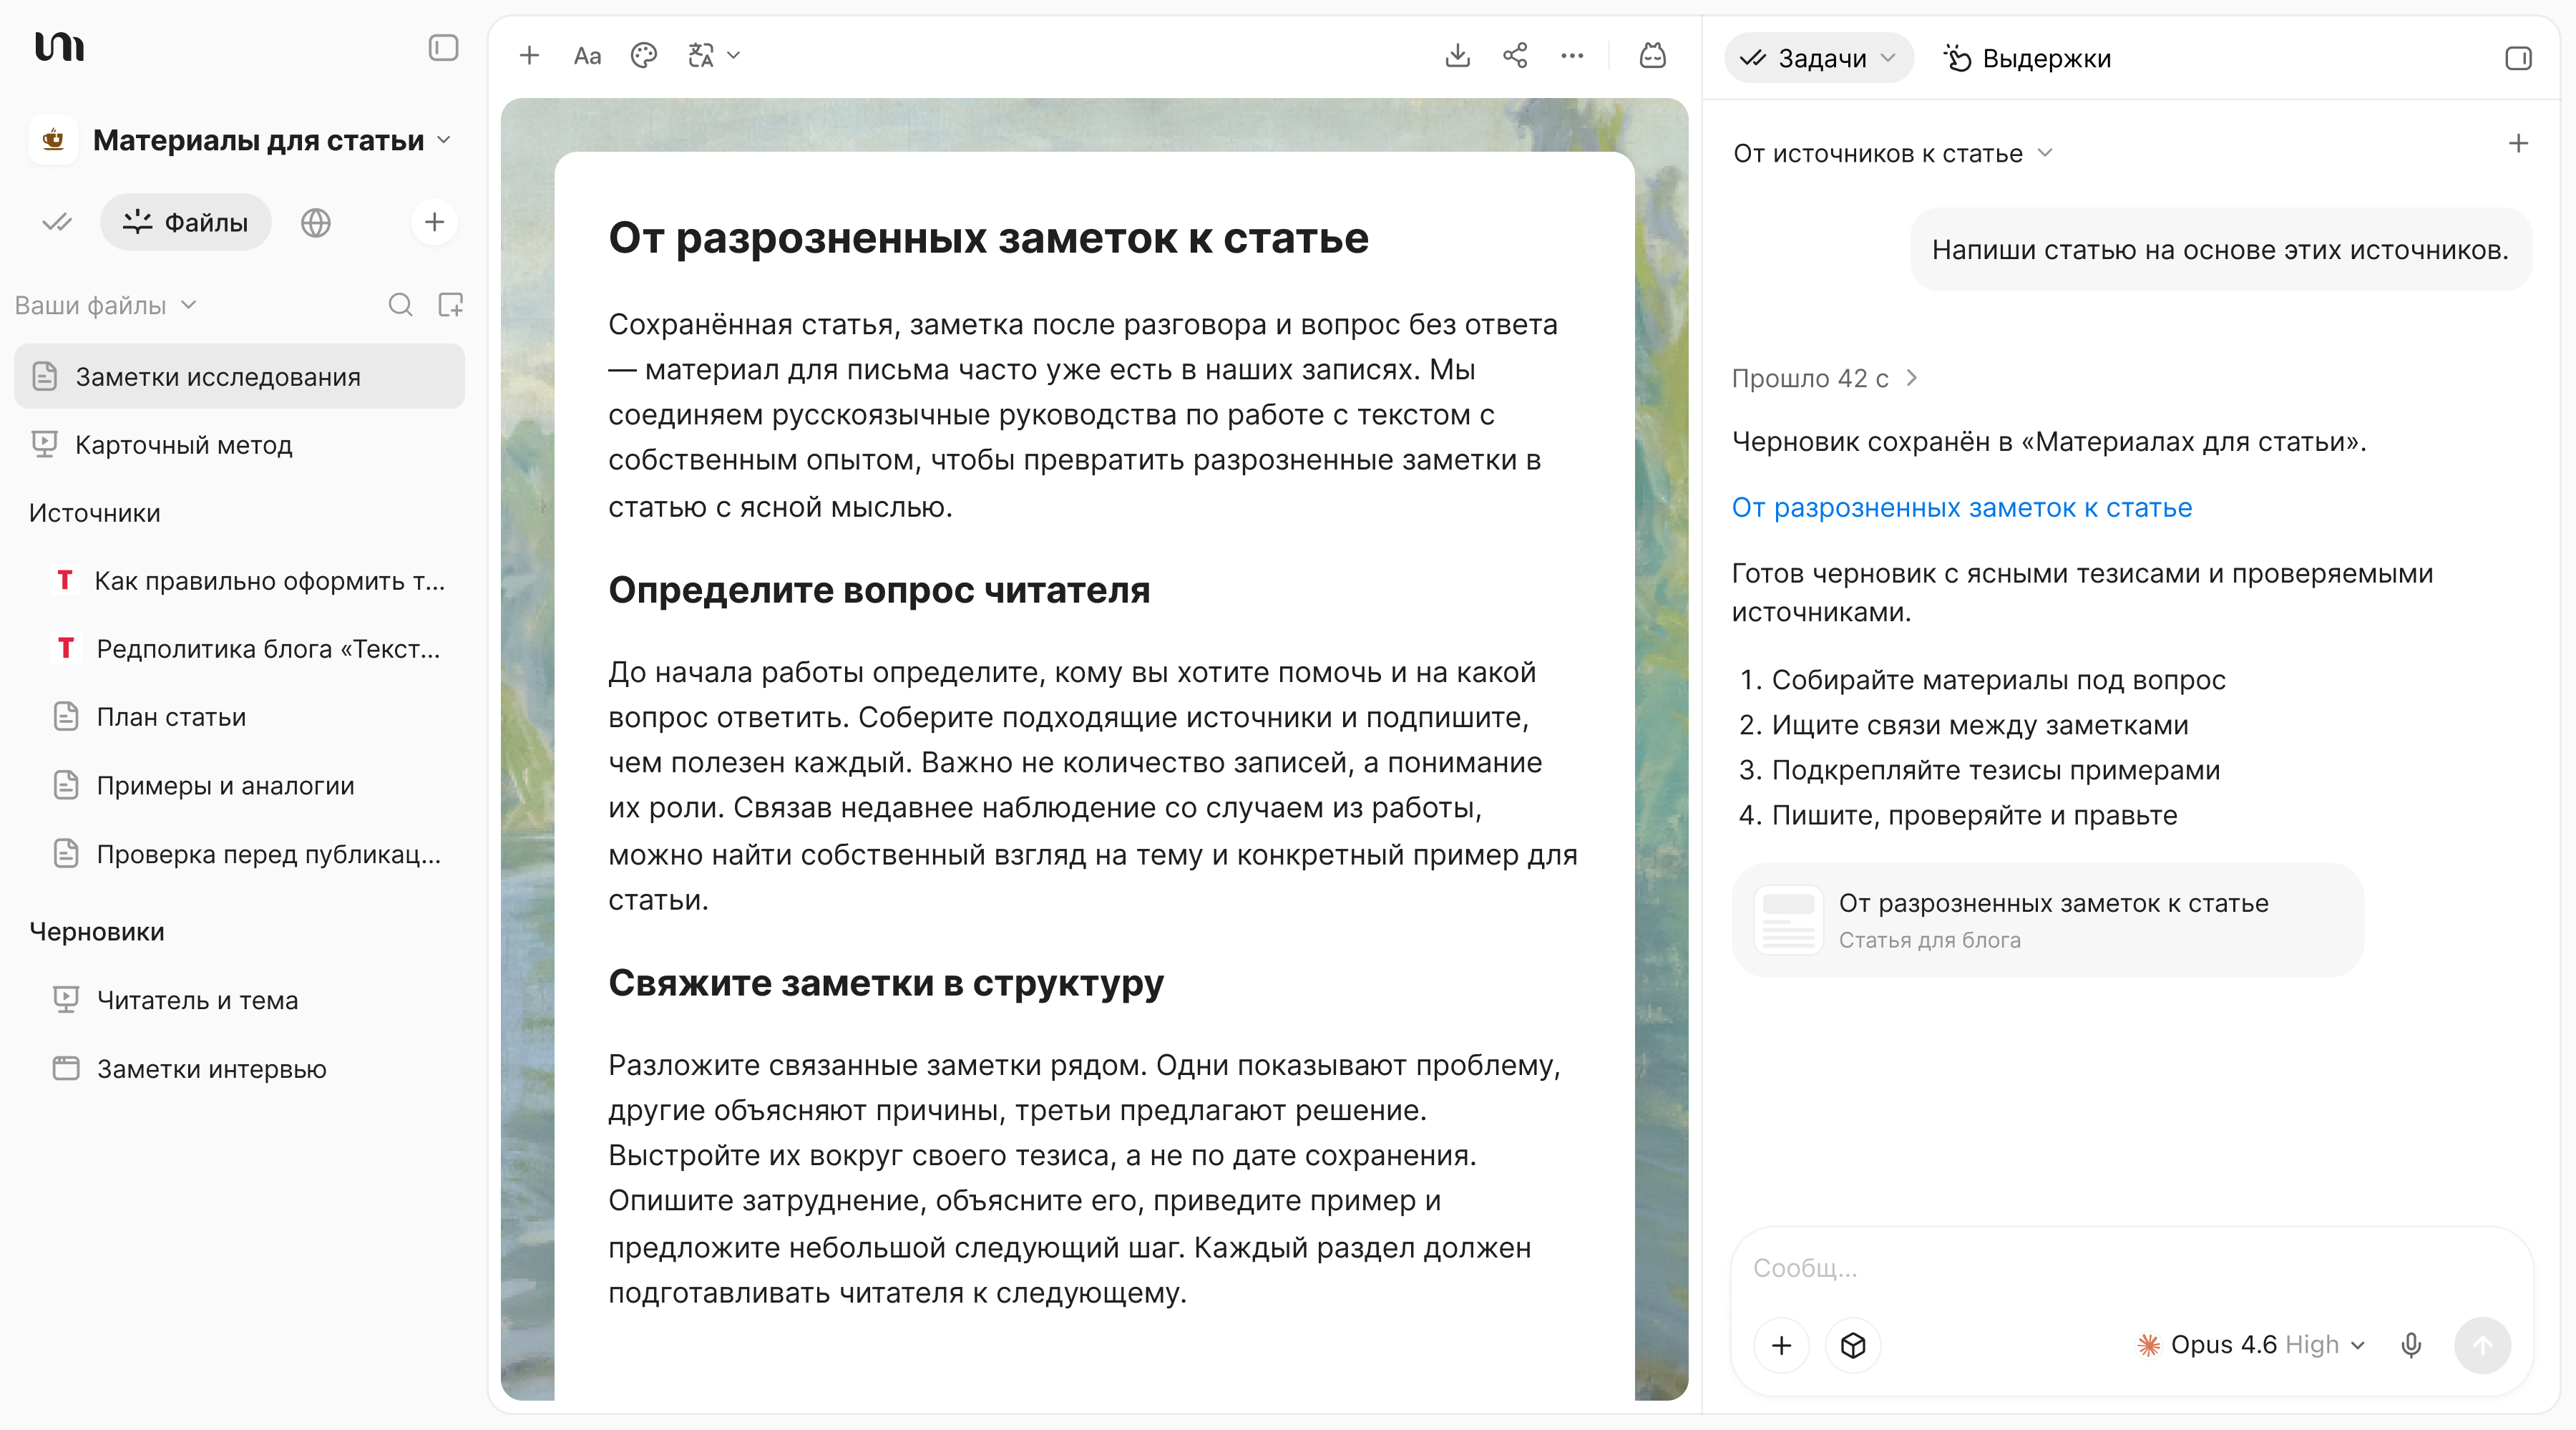2576x1430 pixels.
Task: Expand Прошло 42 с details
Action: coord(1825,378)
